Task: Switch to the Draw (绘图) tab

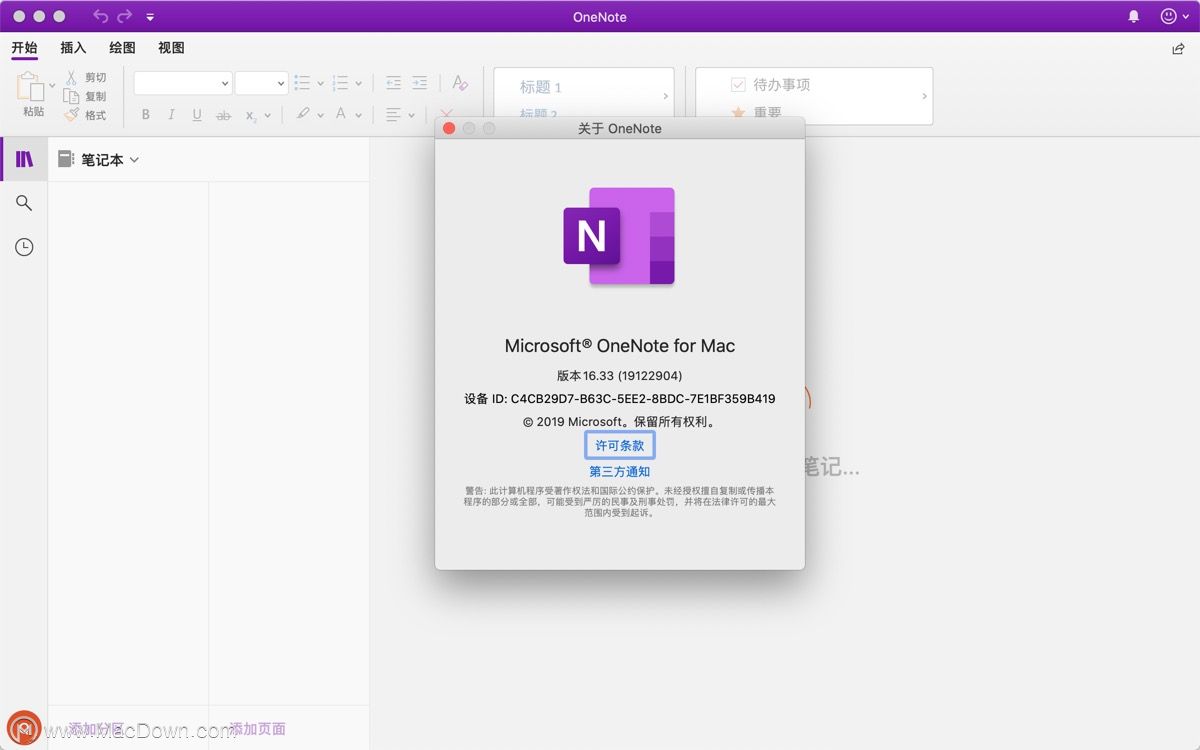Action: click(x=122, y=48)
